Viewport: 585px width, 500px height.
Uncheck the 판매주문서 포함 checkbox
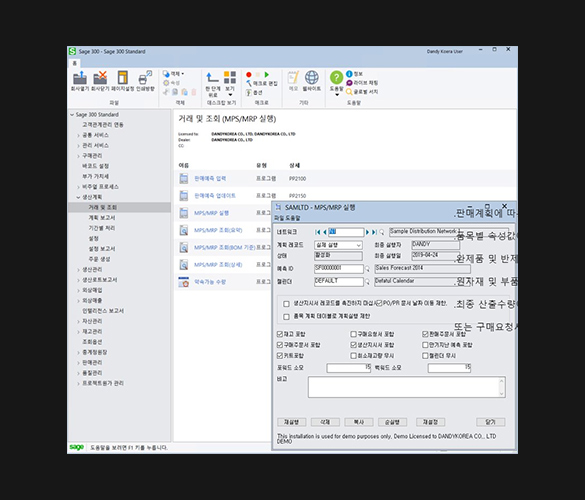[x=425, y=334]
